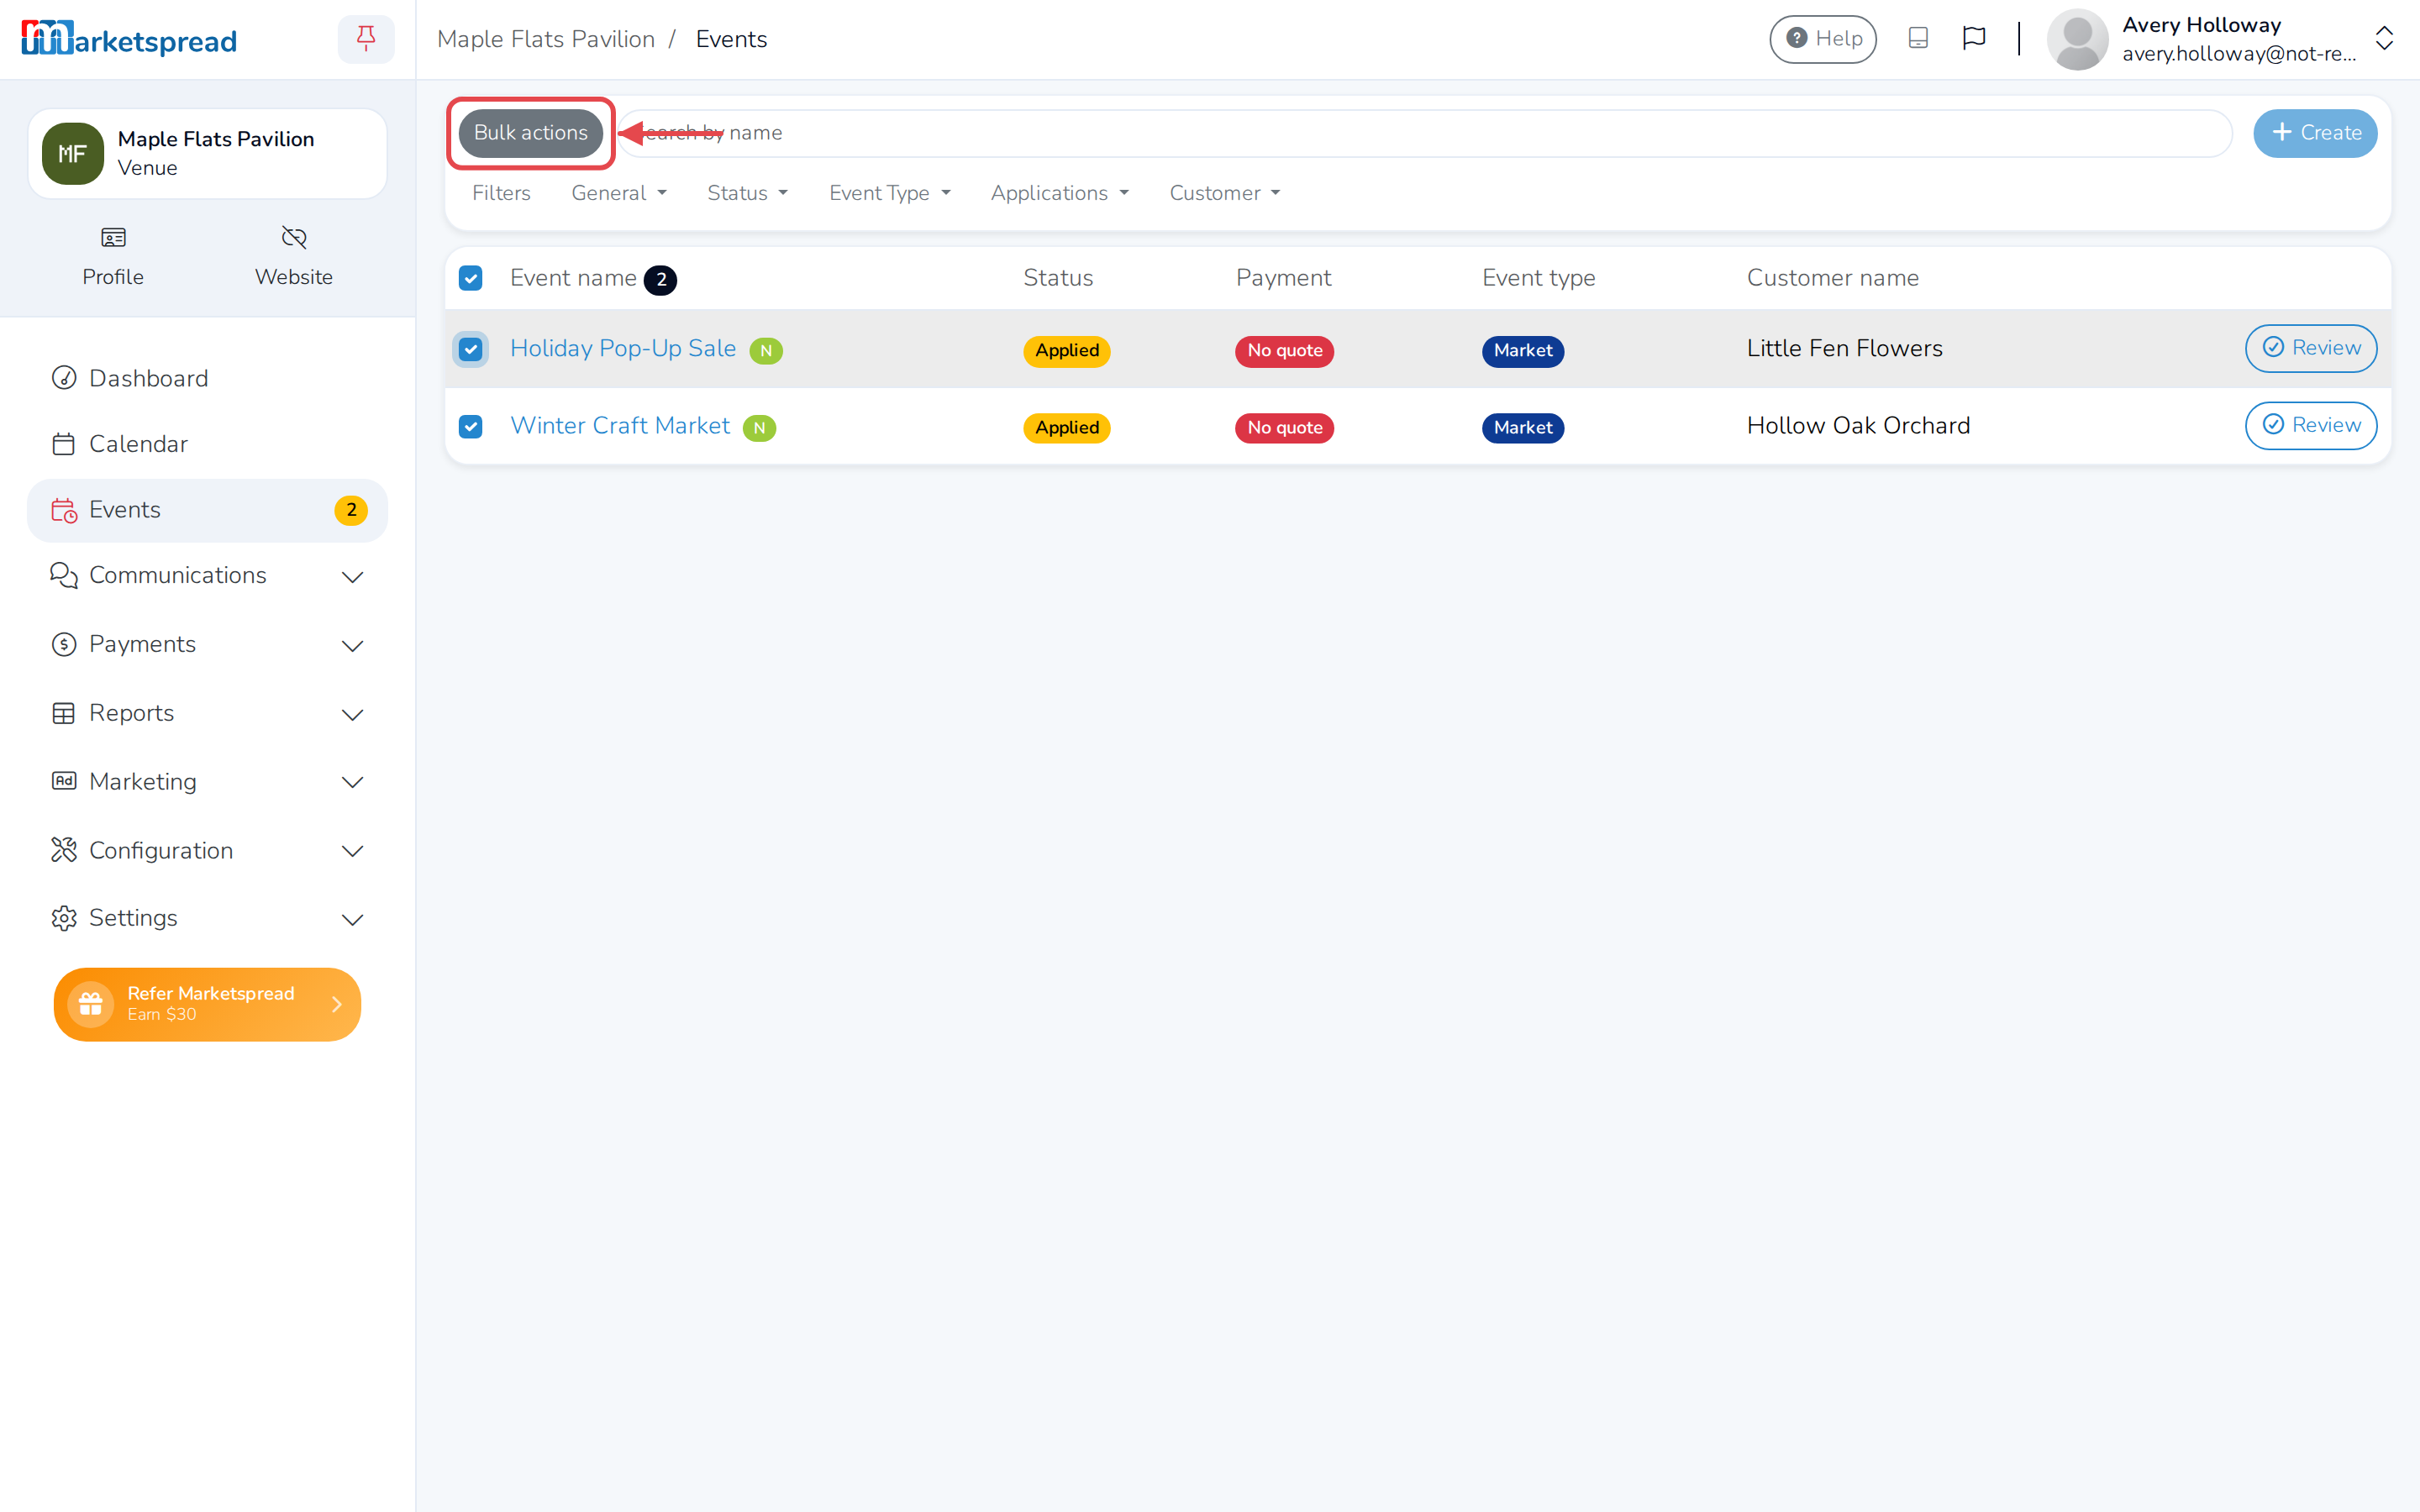
Task: Expand the Payments menu chevron
Action: [352, 646]
